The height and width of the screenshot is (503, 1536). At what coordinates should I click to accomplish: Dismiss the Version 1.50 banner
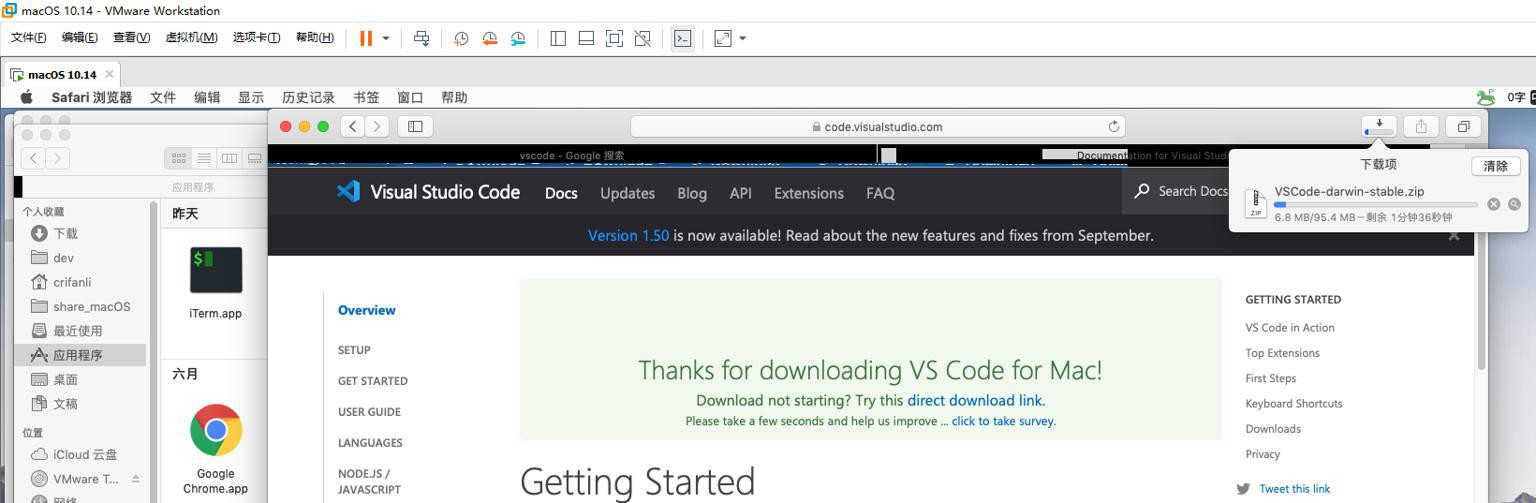(1453, 236)
